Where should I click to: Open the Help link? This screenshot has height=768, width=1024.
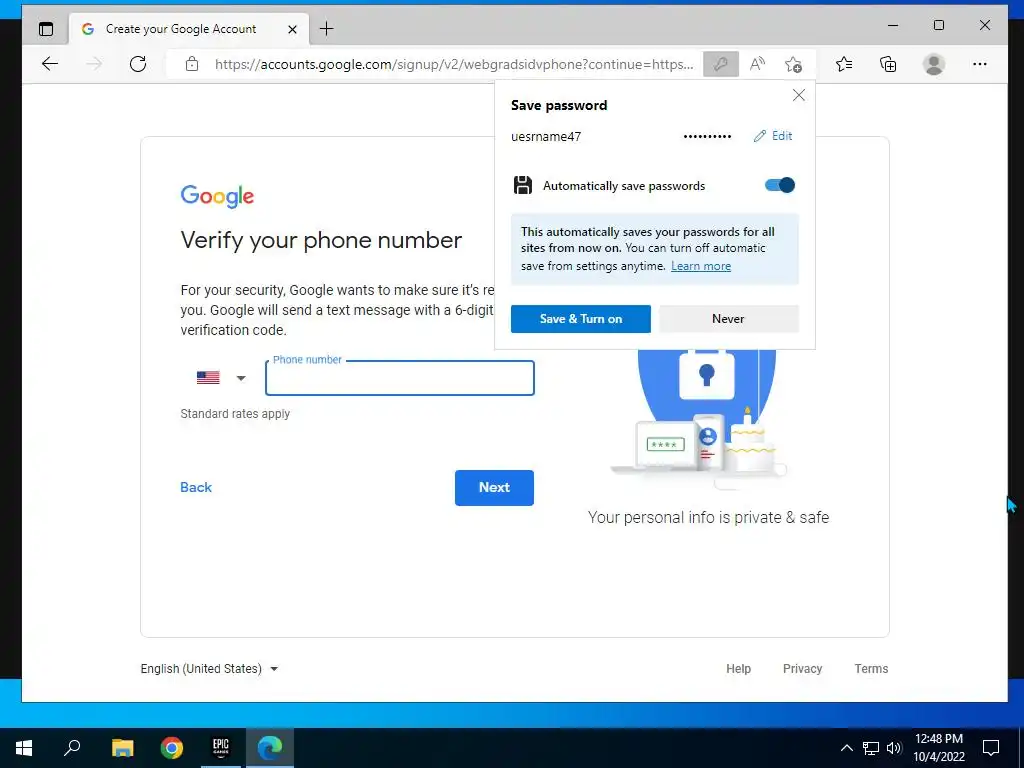[x=739, y=669]
